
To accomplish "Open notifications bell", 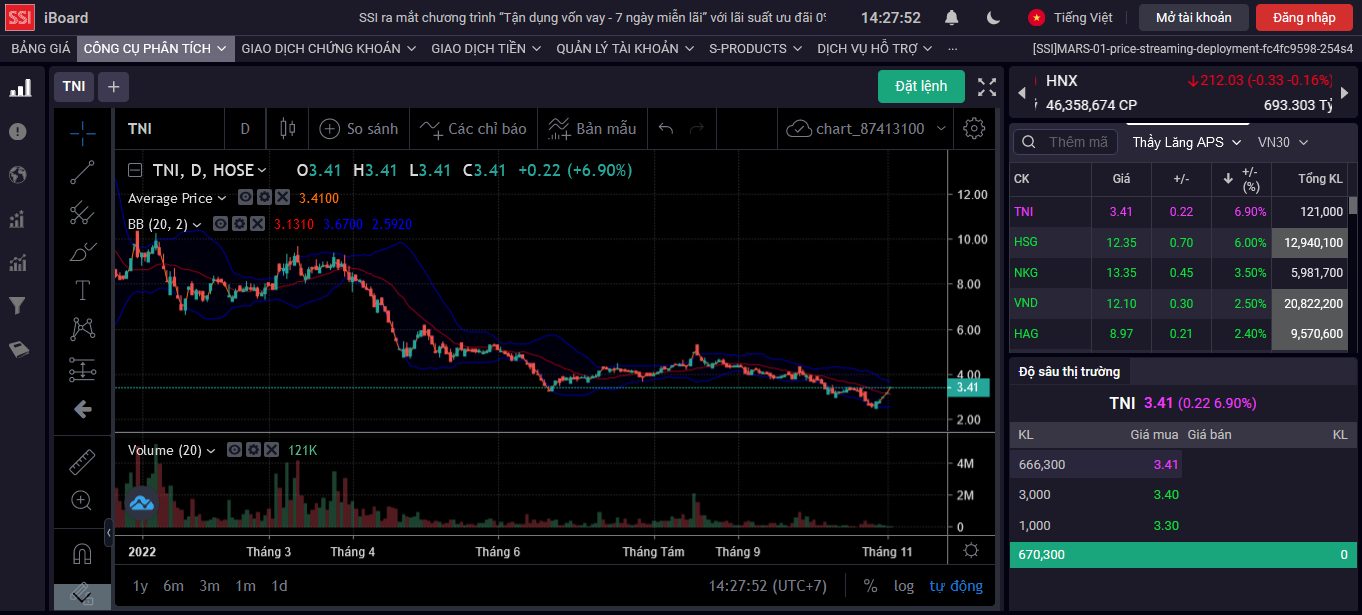I will pyautogui.click(x=952, y=17).
